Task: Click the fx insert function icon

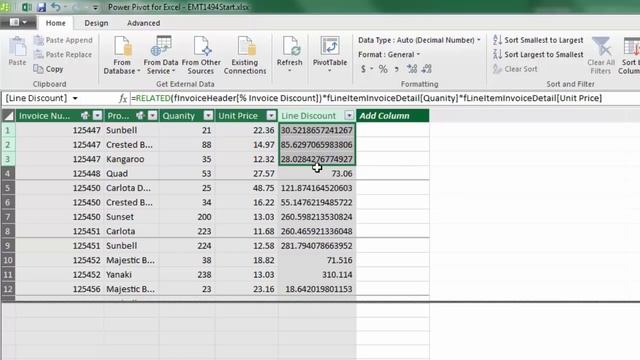Action: [123, 98]
